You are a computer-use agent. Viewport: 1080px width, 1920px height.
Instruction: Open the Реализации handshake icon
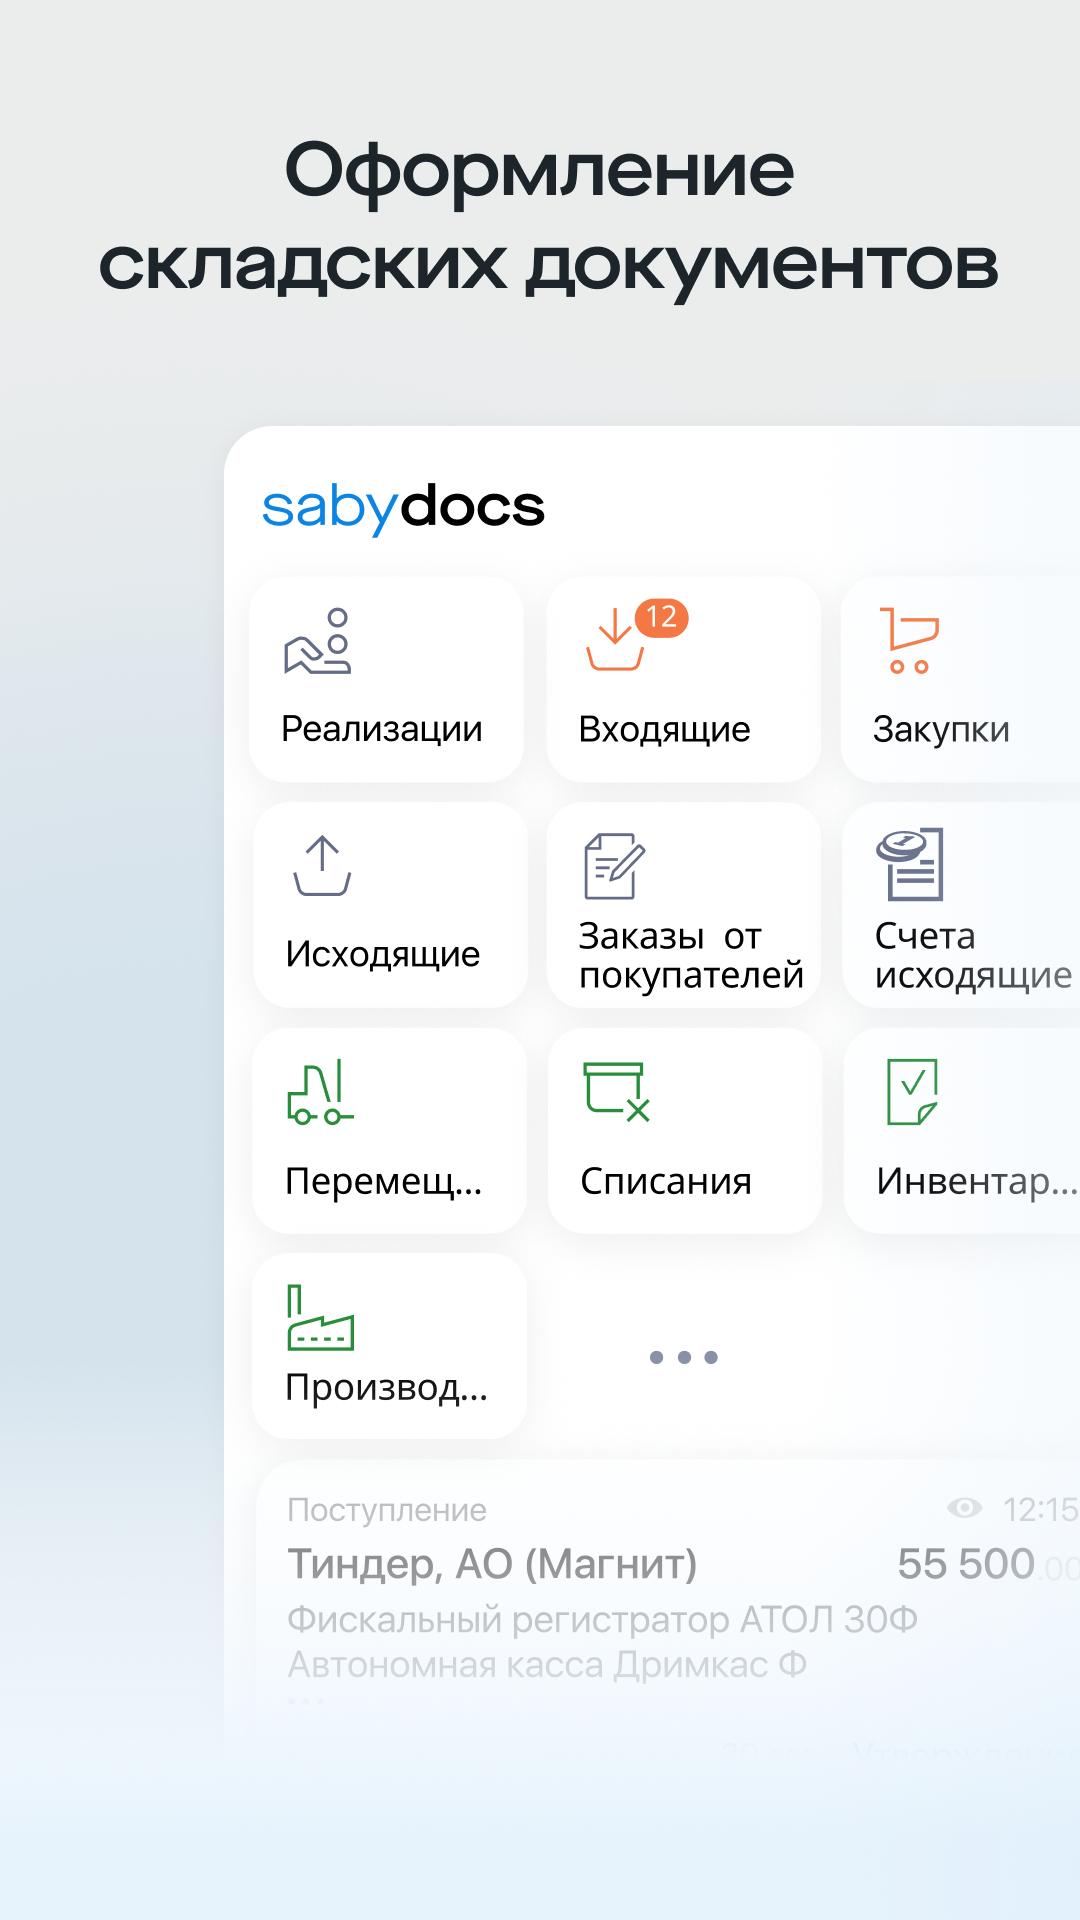[317, 641]
